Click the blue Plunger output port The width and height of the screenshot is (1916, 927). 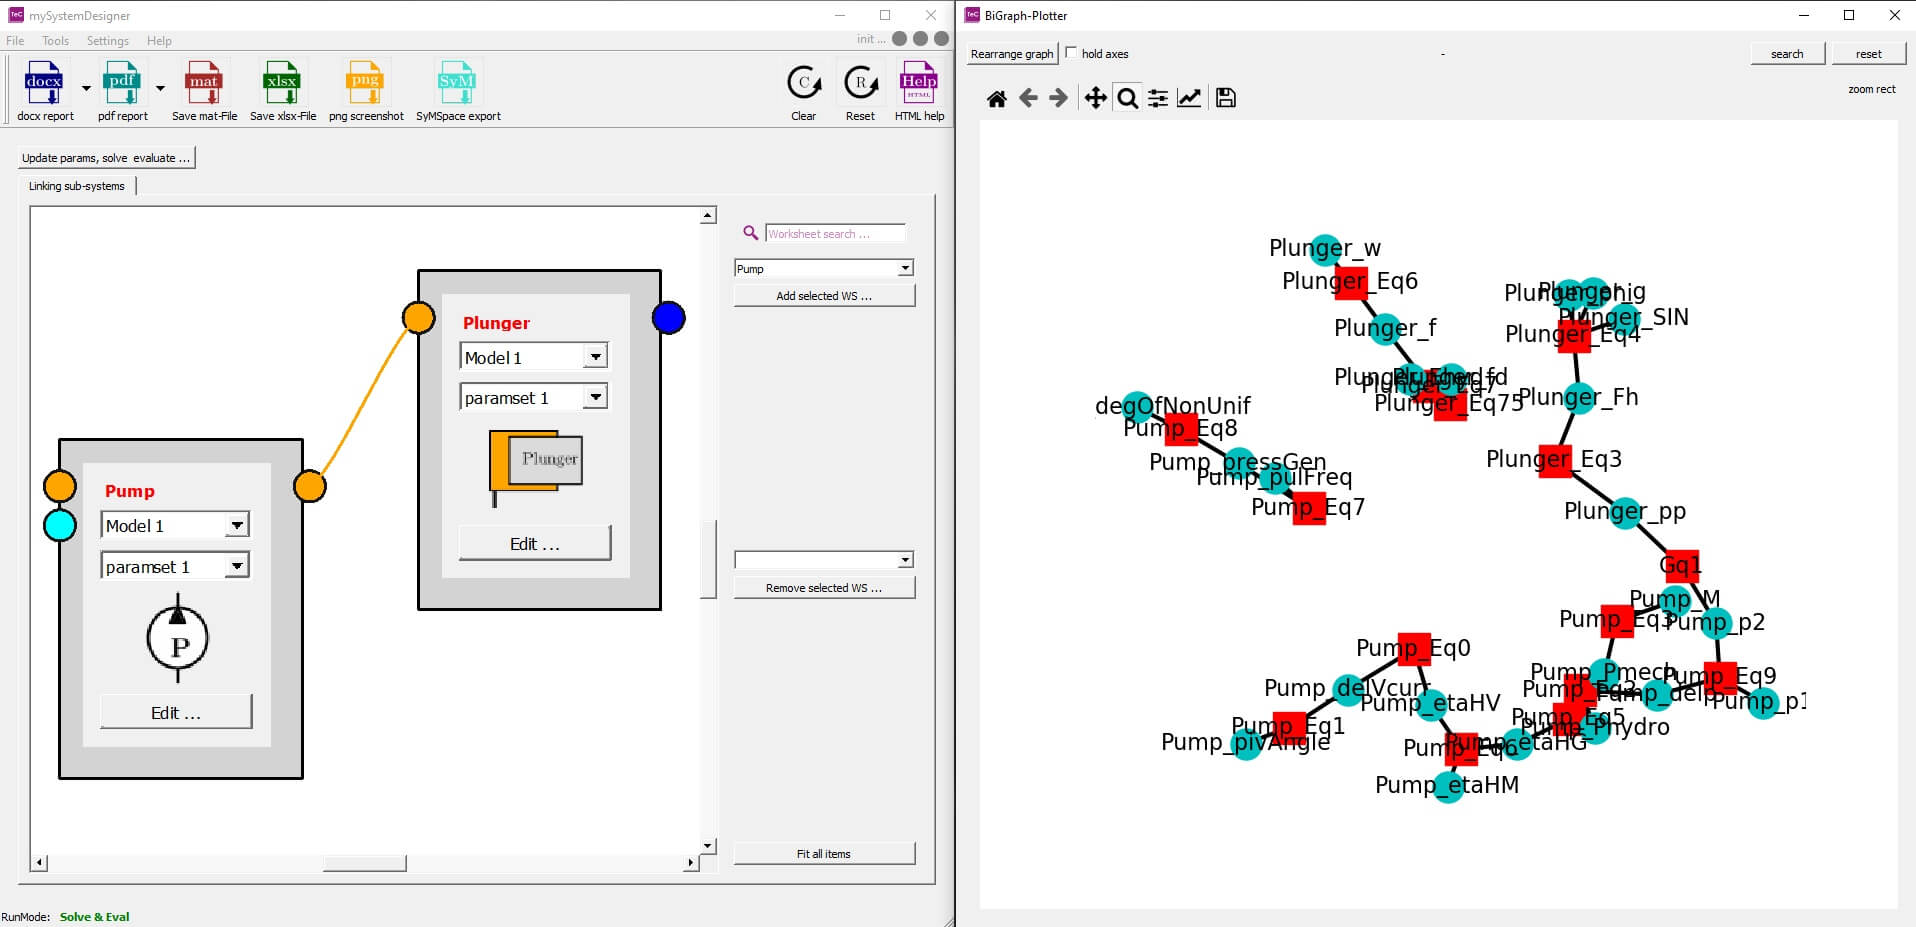pos(668,318)
